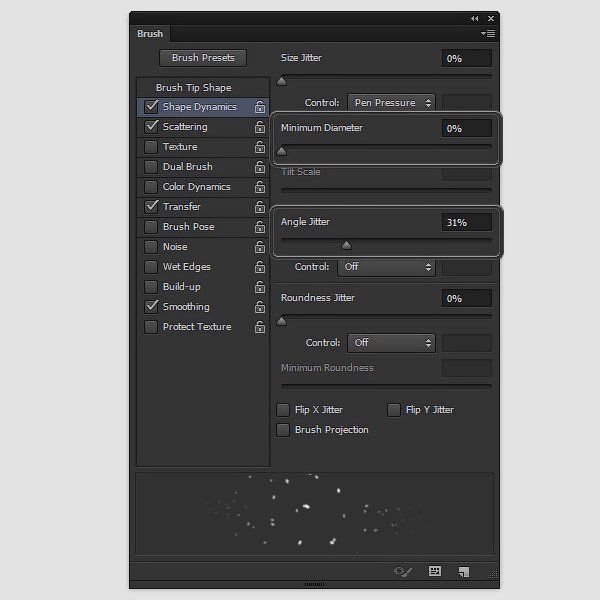Select the Scattering label in options list
Screen dimensions: 600x600
pyautogui.click(x=185, y=127)
